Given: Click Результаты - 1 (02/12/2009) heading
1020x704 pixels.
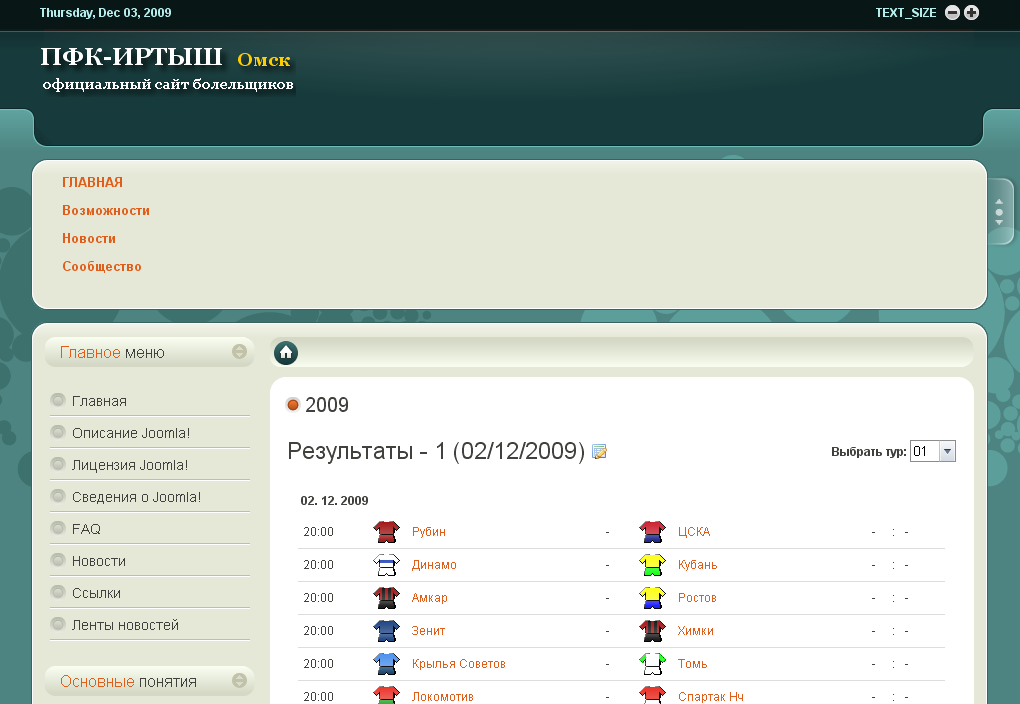Looking at the screenshot, I should (436, 451).
